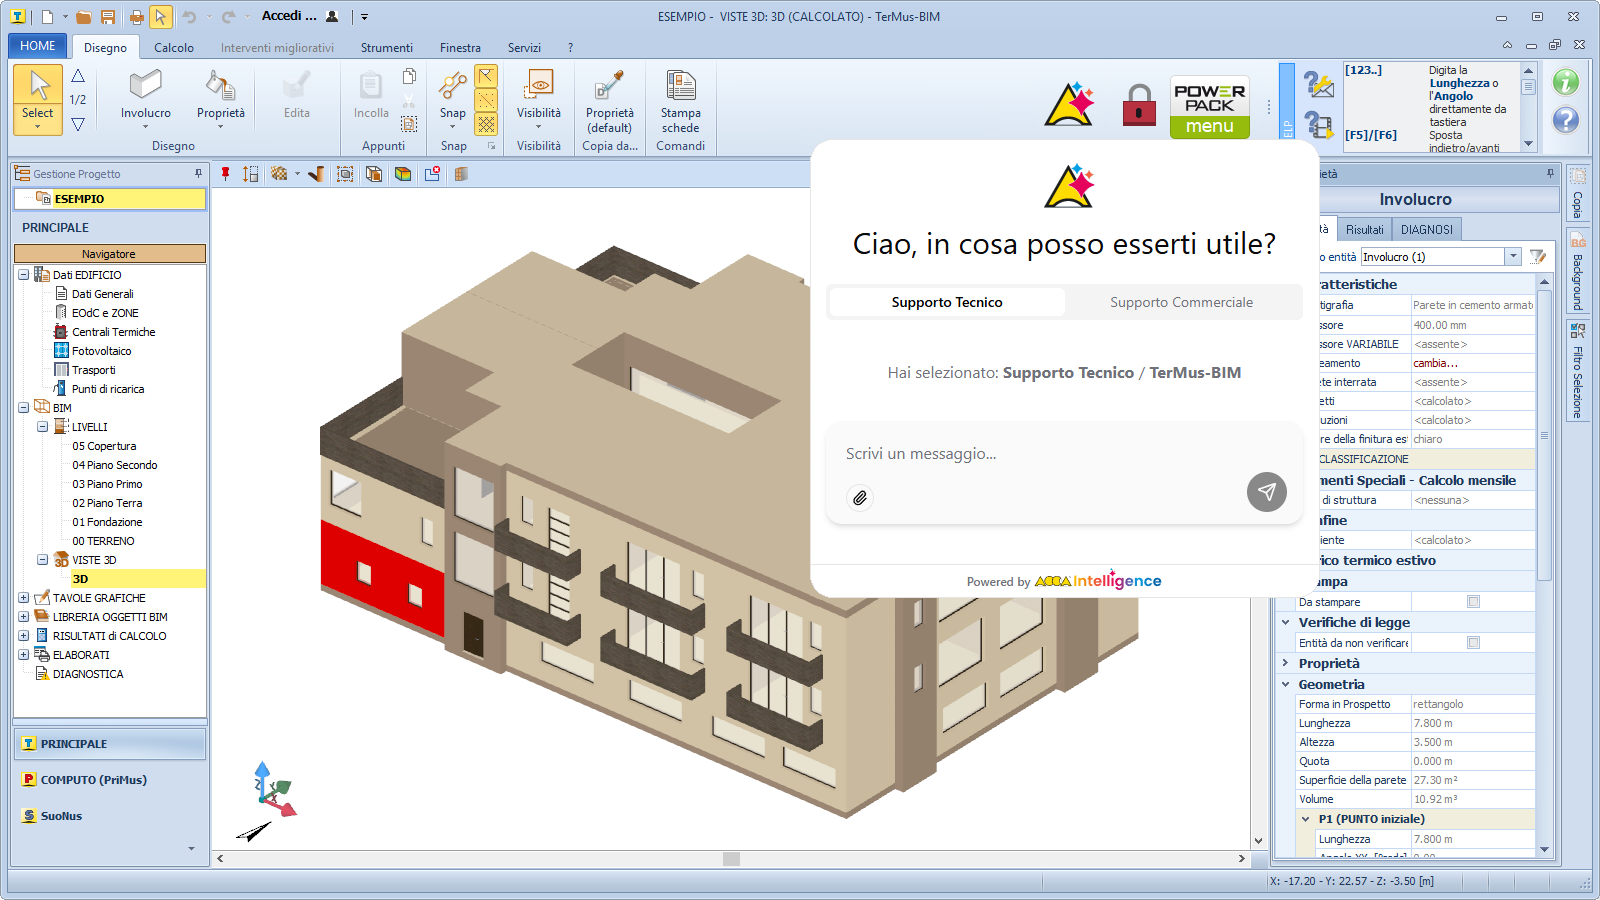Click the COMPUTO (PriMus) button
The height and width of the screenshot is (900, 1600).
point(93,780)
